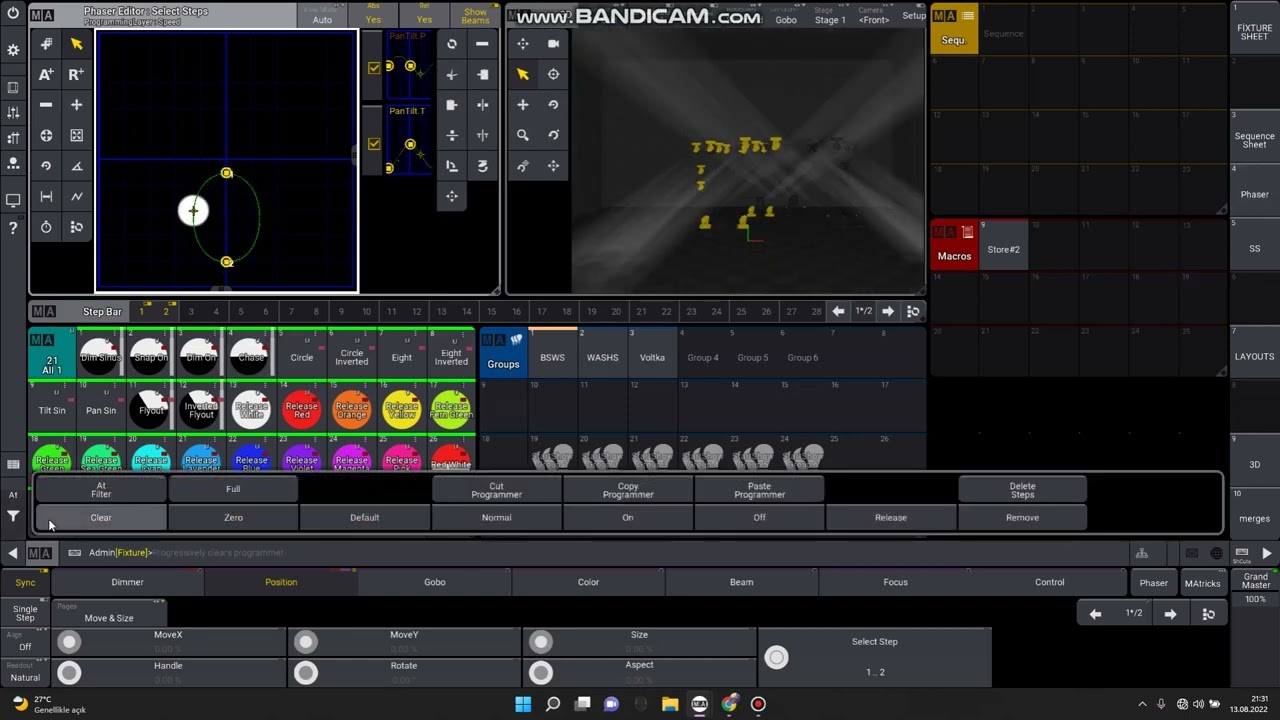
Task: Switch to the Color feature group tab
Action: tap(588, 582)
